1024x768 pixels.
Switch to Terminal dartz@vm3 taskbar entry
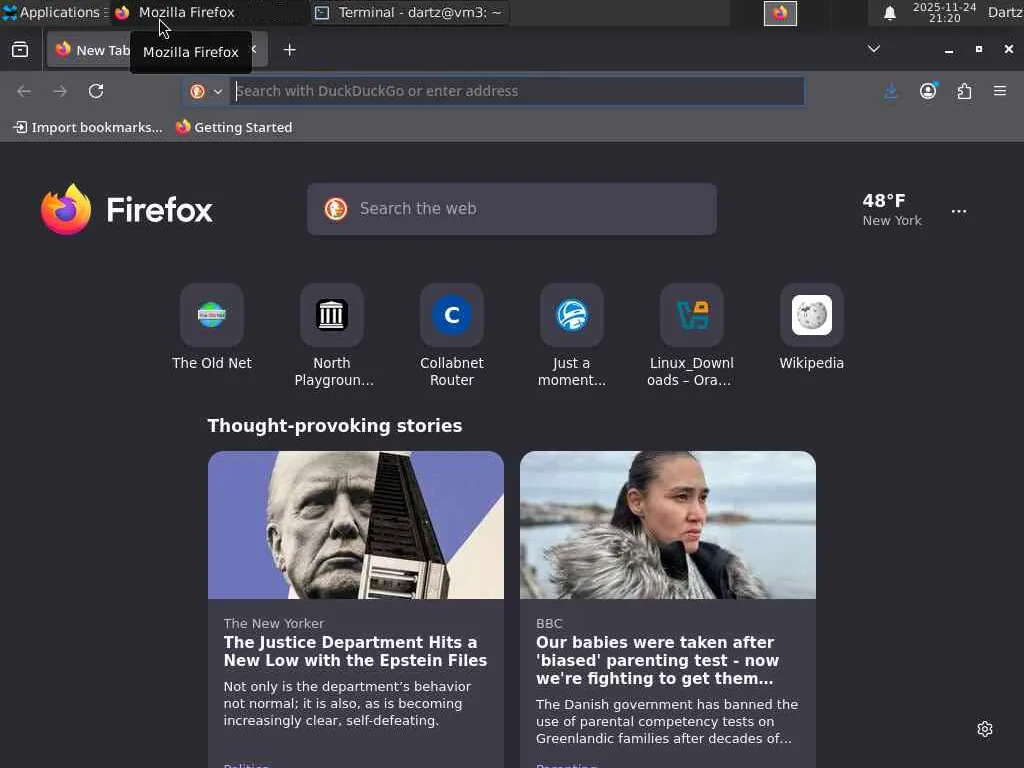pyautogui.click(x=408, y=12)
